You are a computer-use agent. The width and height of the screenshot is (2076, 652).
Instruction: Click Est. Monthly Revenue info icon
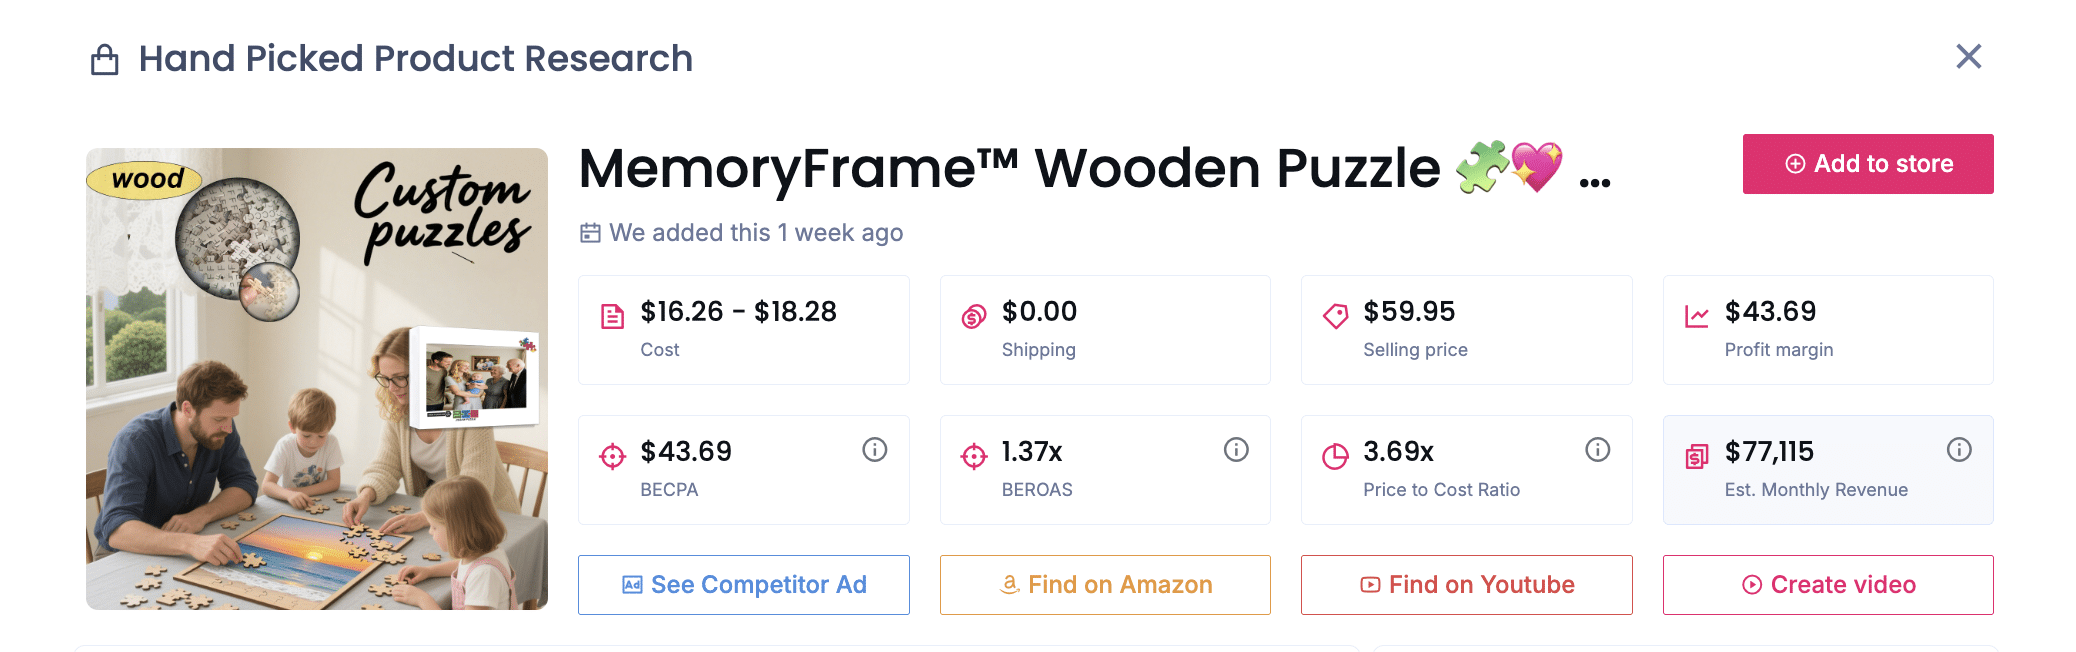pyautogui.click(x=1958, y=450)
